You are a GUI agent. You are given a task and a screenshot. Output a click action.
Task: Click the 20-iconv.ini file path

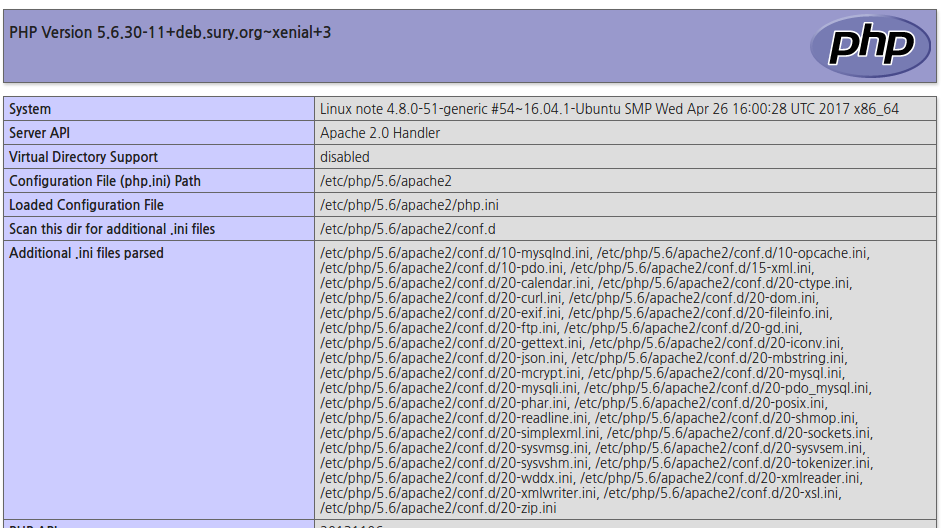715,343
